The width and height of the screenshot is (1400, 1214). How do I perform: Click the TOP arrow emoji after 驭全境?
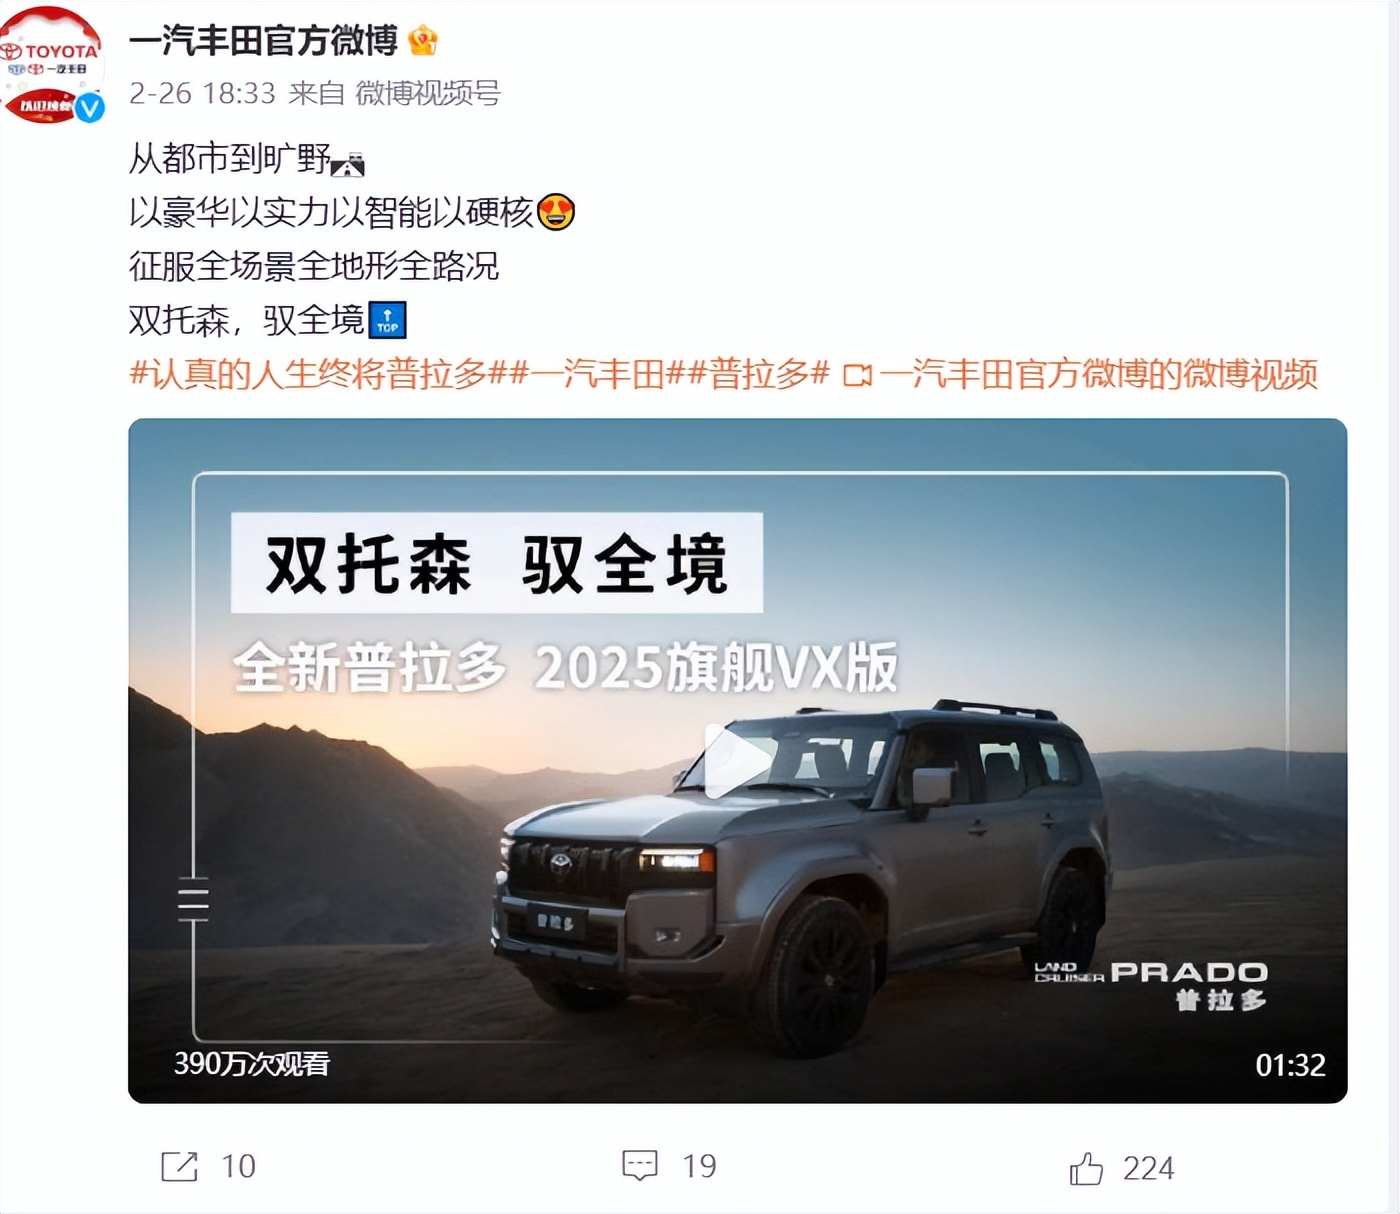point(388,320)
